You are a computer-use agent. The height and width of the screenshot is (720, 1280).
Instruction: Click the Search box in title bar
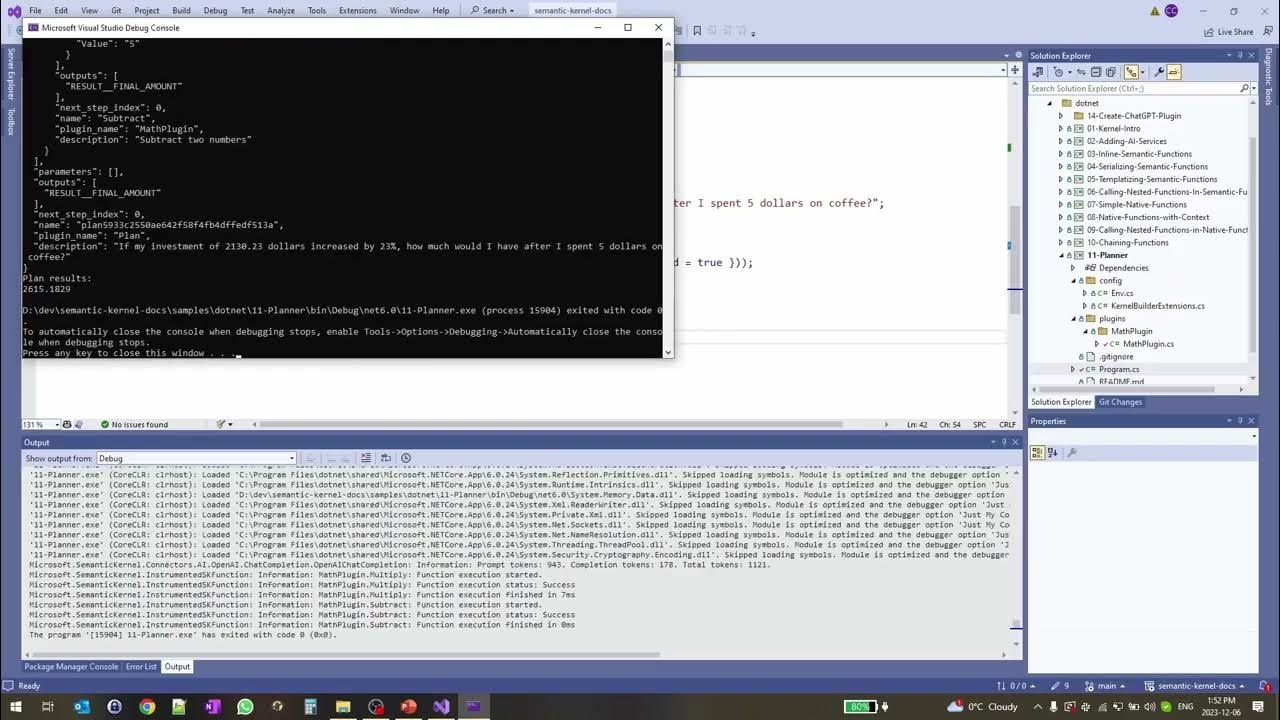pos(492,10)
